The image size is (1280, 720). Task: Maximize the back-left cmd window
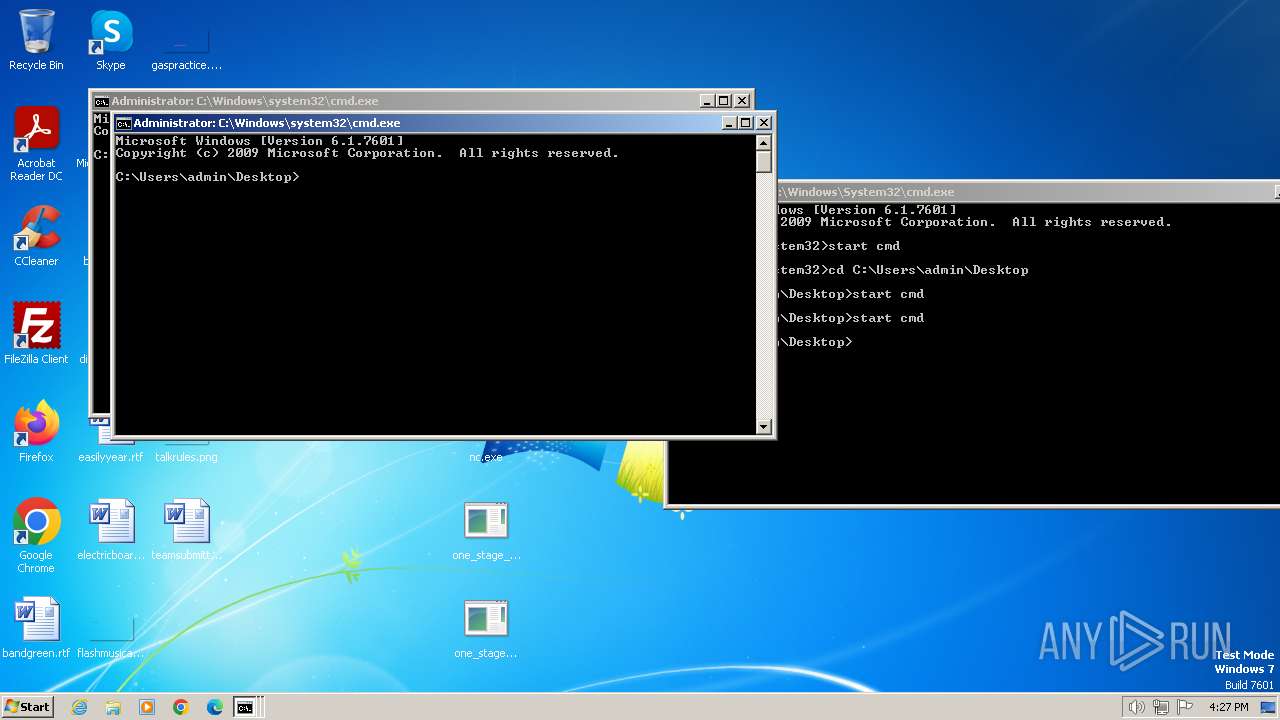coord(723,101)
